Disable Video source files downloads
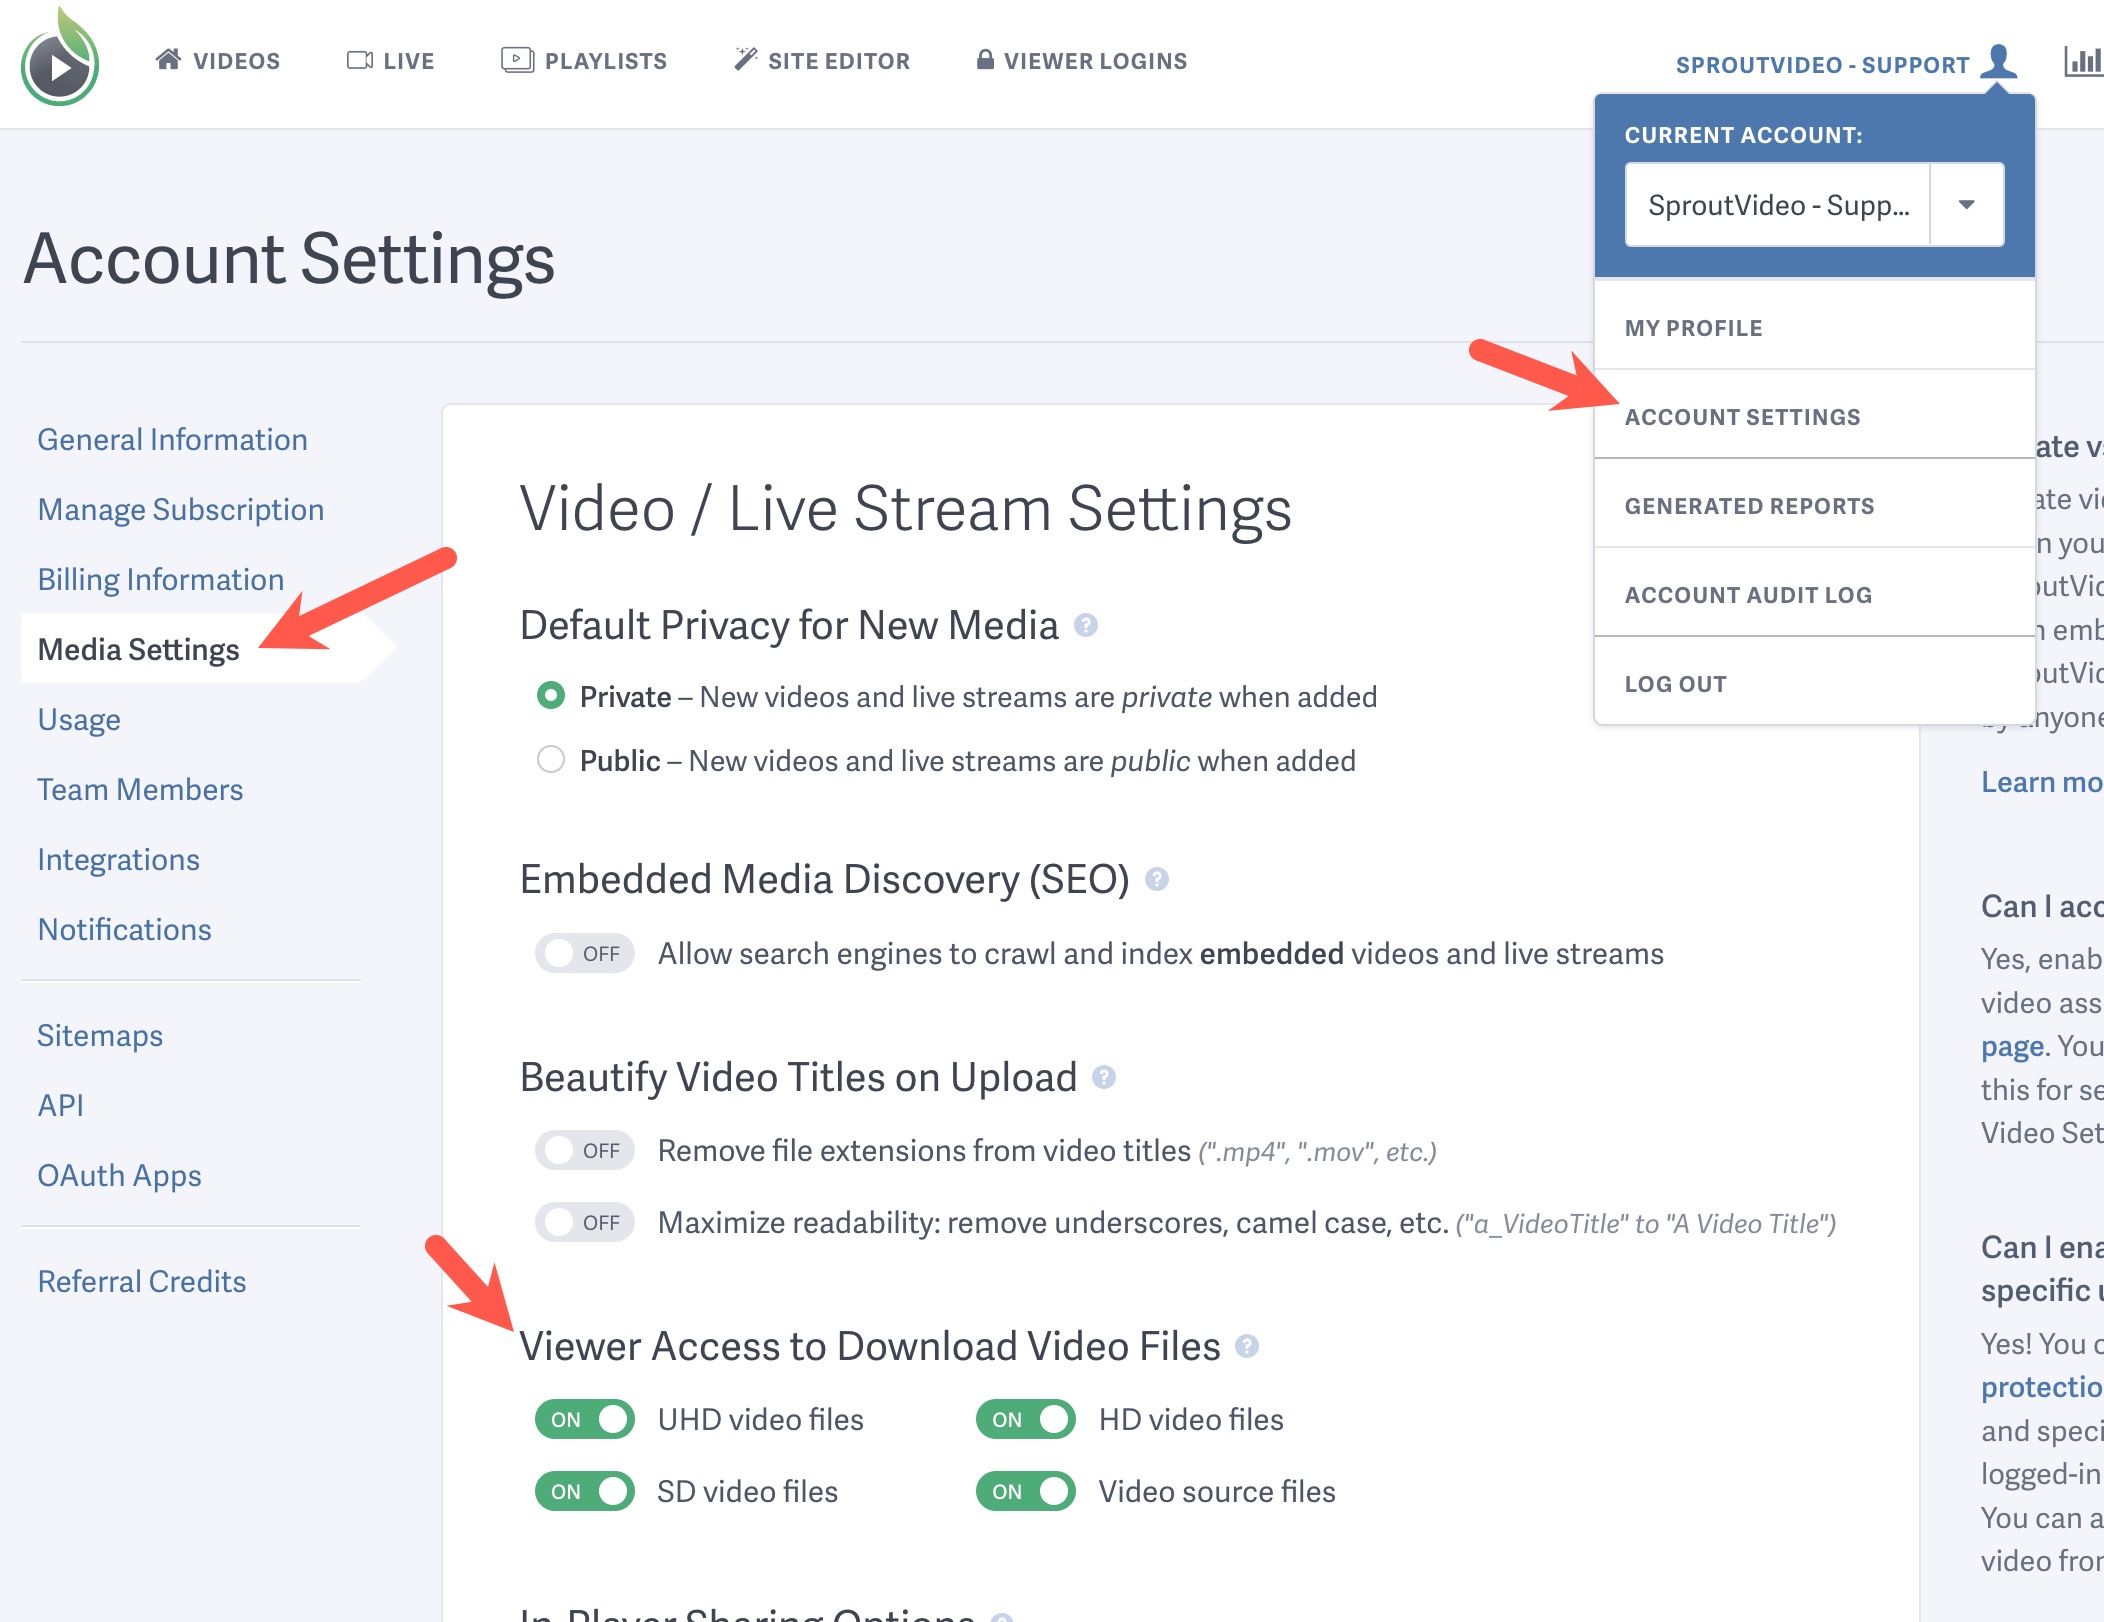Viewport: 2104px width, 1622px height. click(x=1026, y=1491)
